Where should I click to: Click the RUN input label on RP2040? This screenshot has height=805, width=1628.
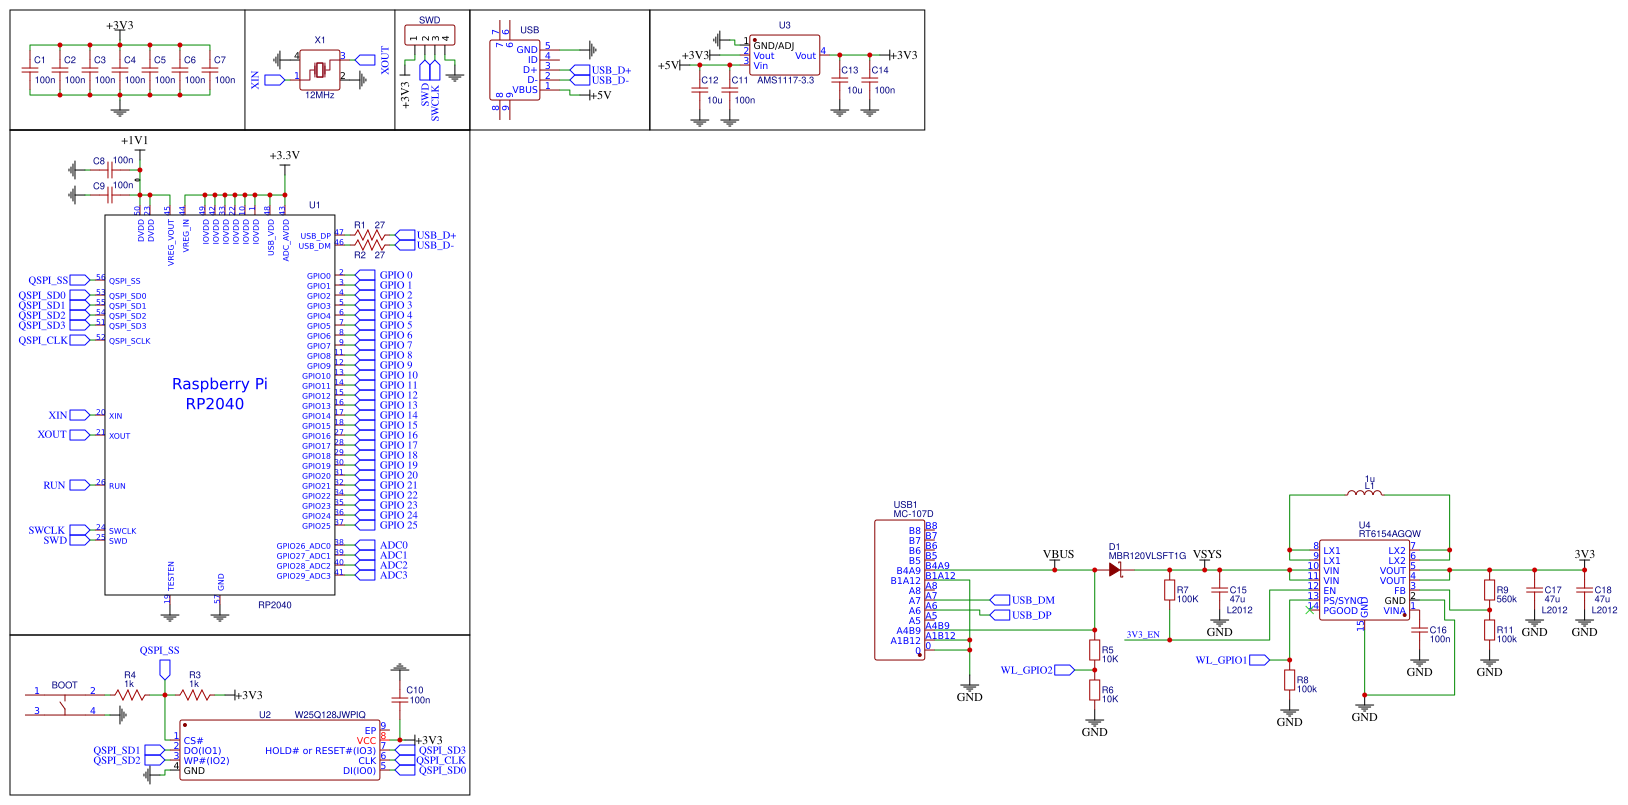tap(54, 485)
